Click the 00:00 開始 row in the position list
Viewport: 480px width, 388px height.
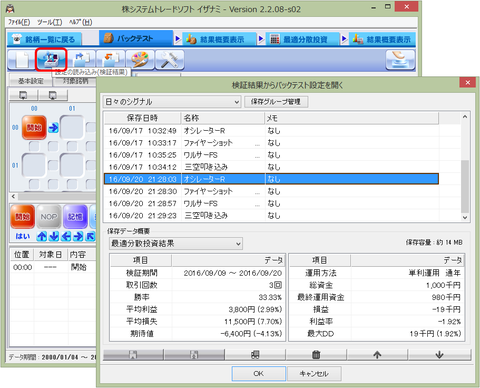[x=53, y=267]
